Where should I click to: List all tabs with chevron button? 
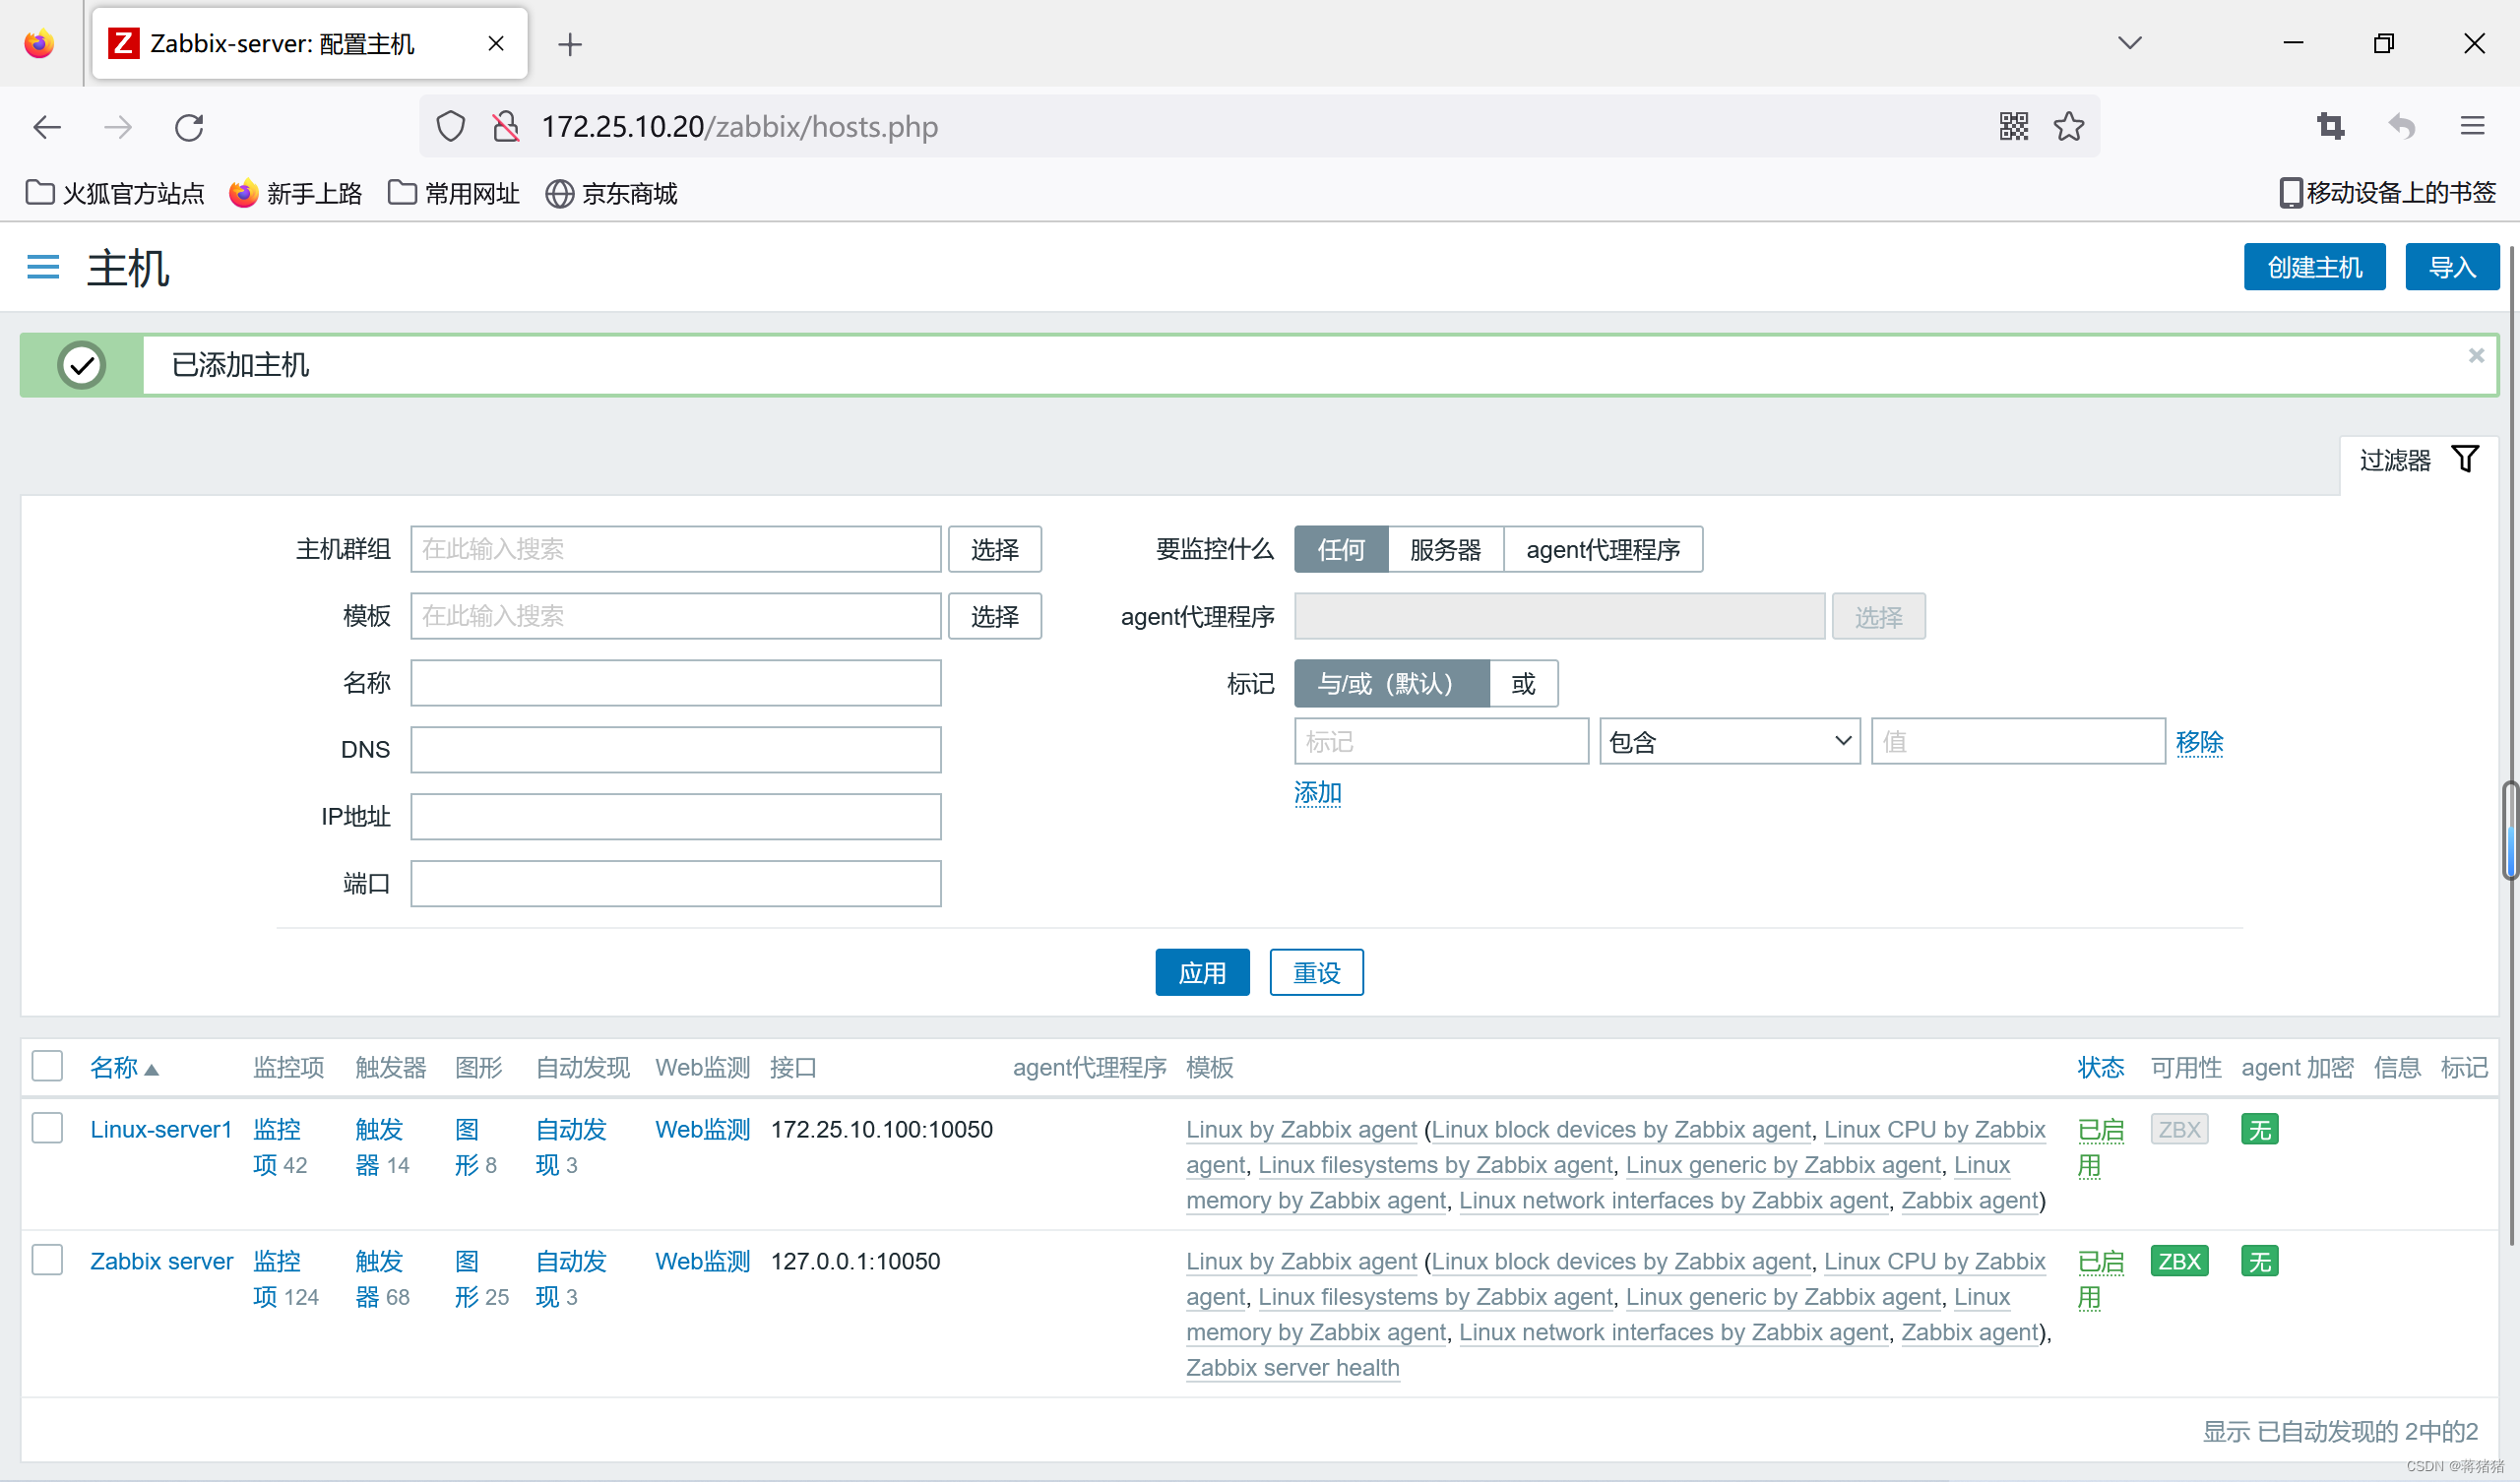pos(2130,43)
